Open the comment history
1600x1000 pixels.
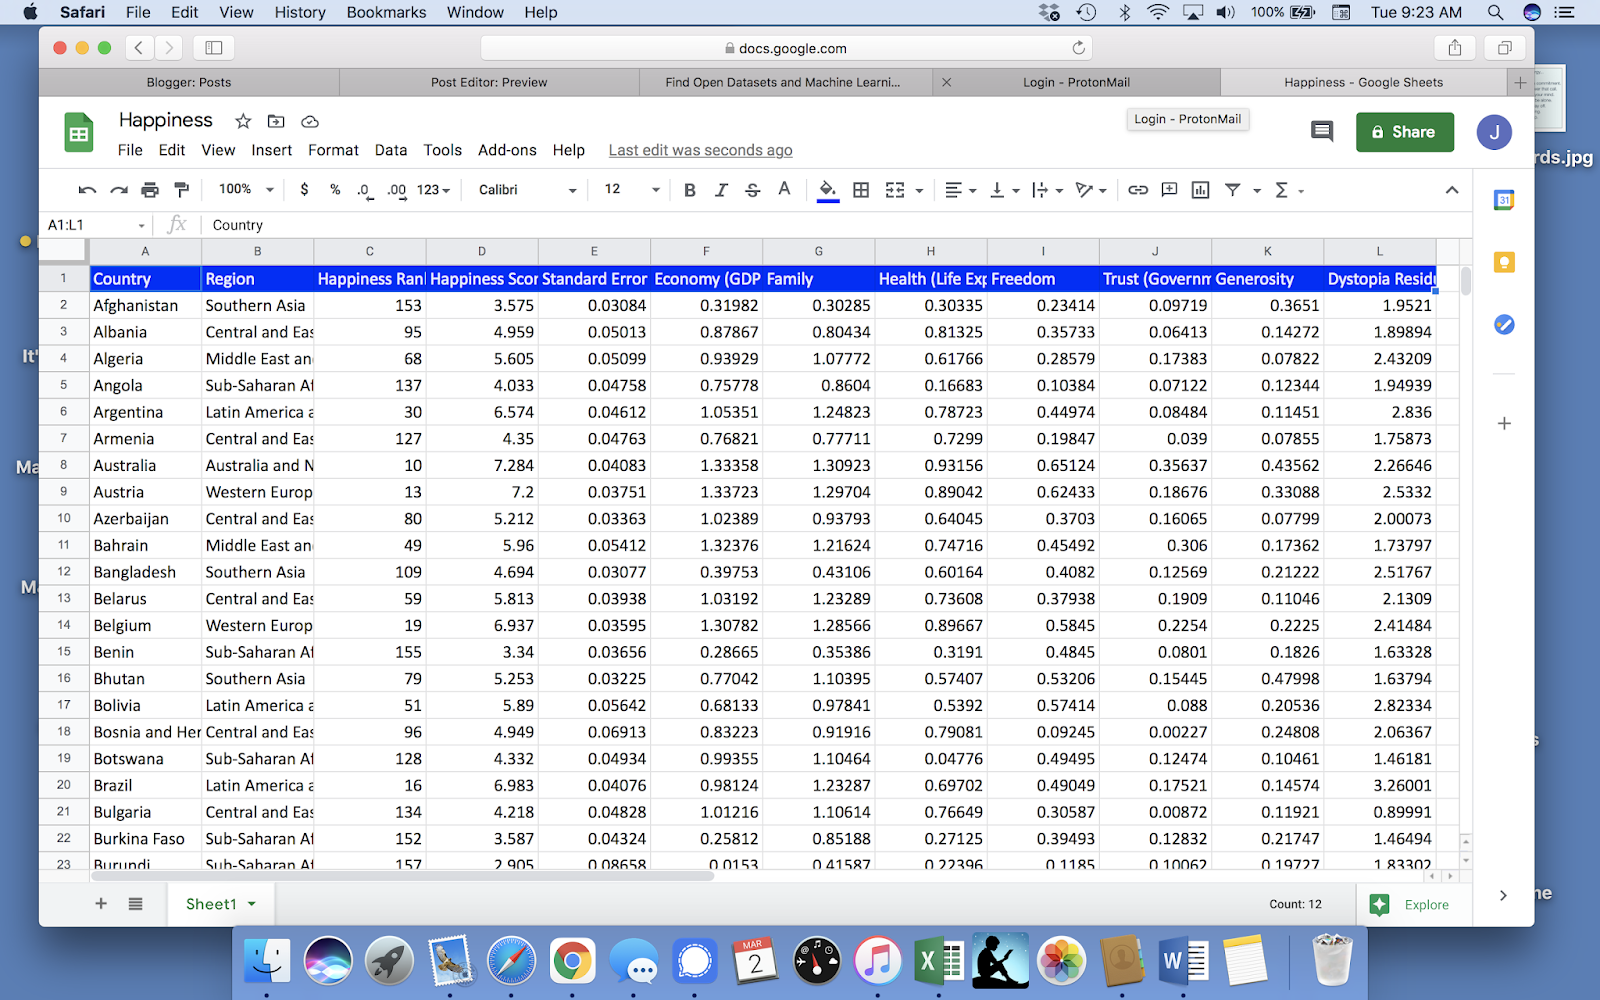pyautogui.click(x=1322, y=131)
